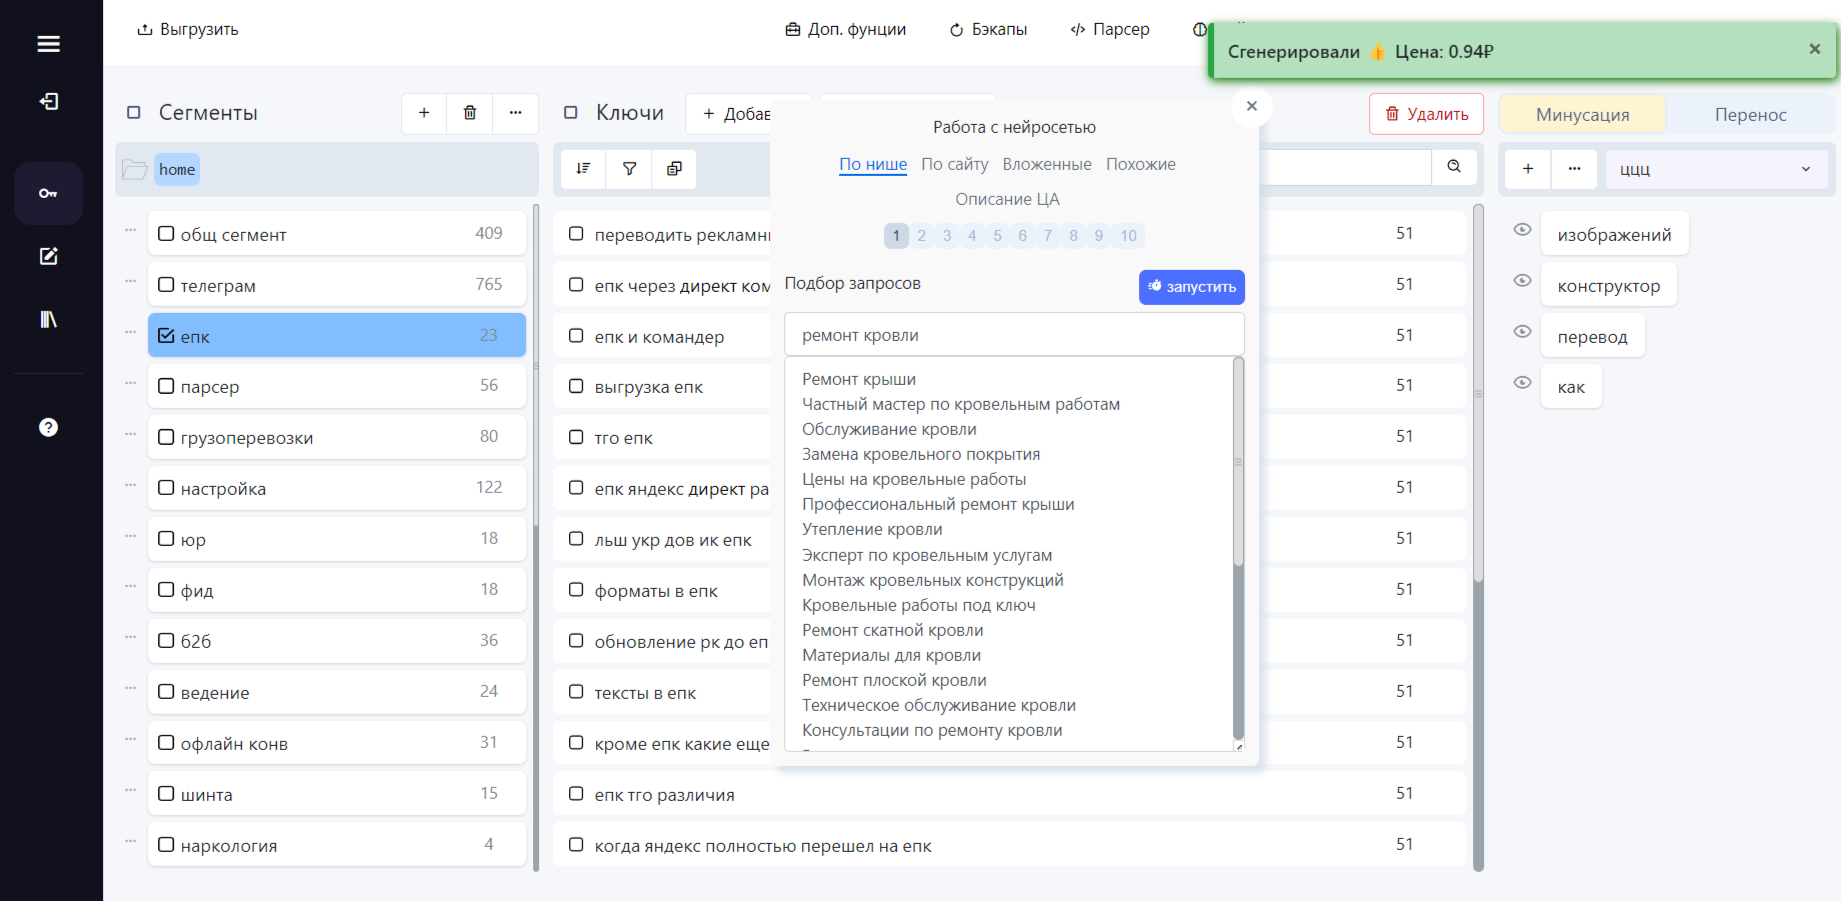Open the edit pencil icon in sidebar

point(48,256)
